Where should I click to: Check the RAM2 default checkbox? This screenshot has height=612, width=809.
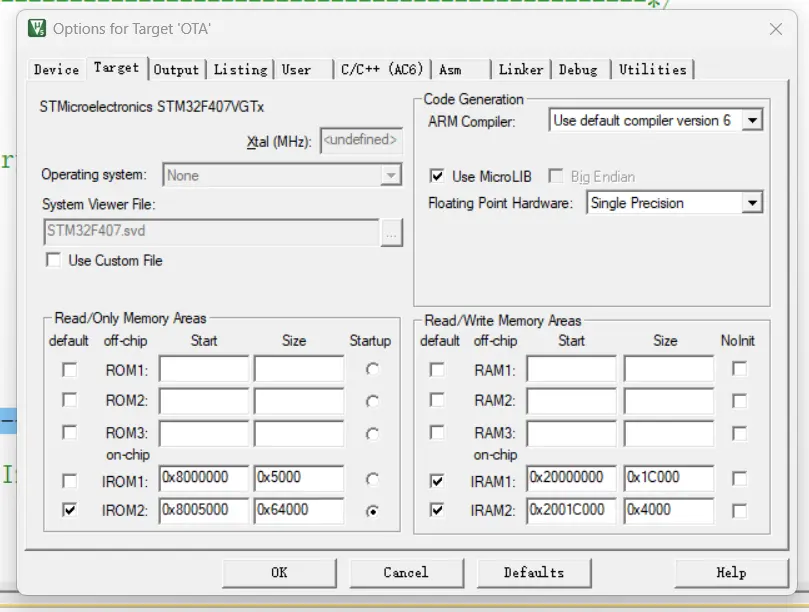coord(437,400)
